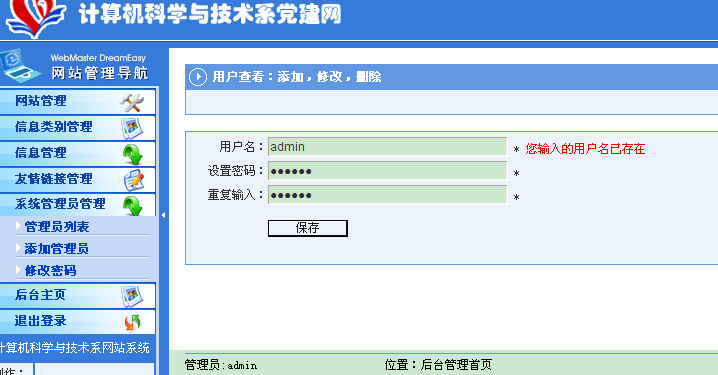This screenshot has width=718, height=375.
Task: Click the arrow bullet before 修改密码
Action: pos(18,269)
